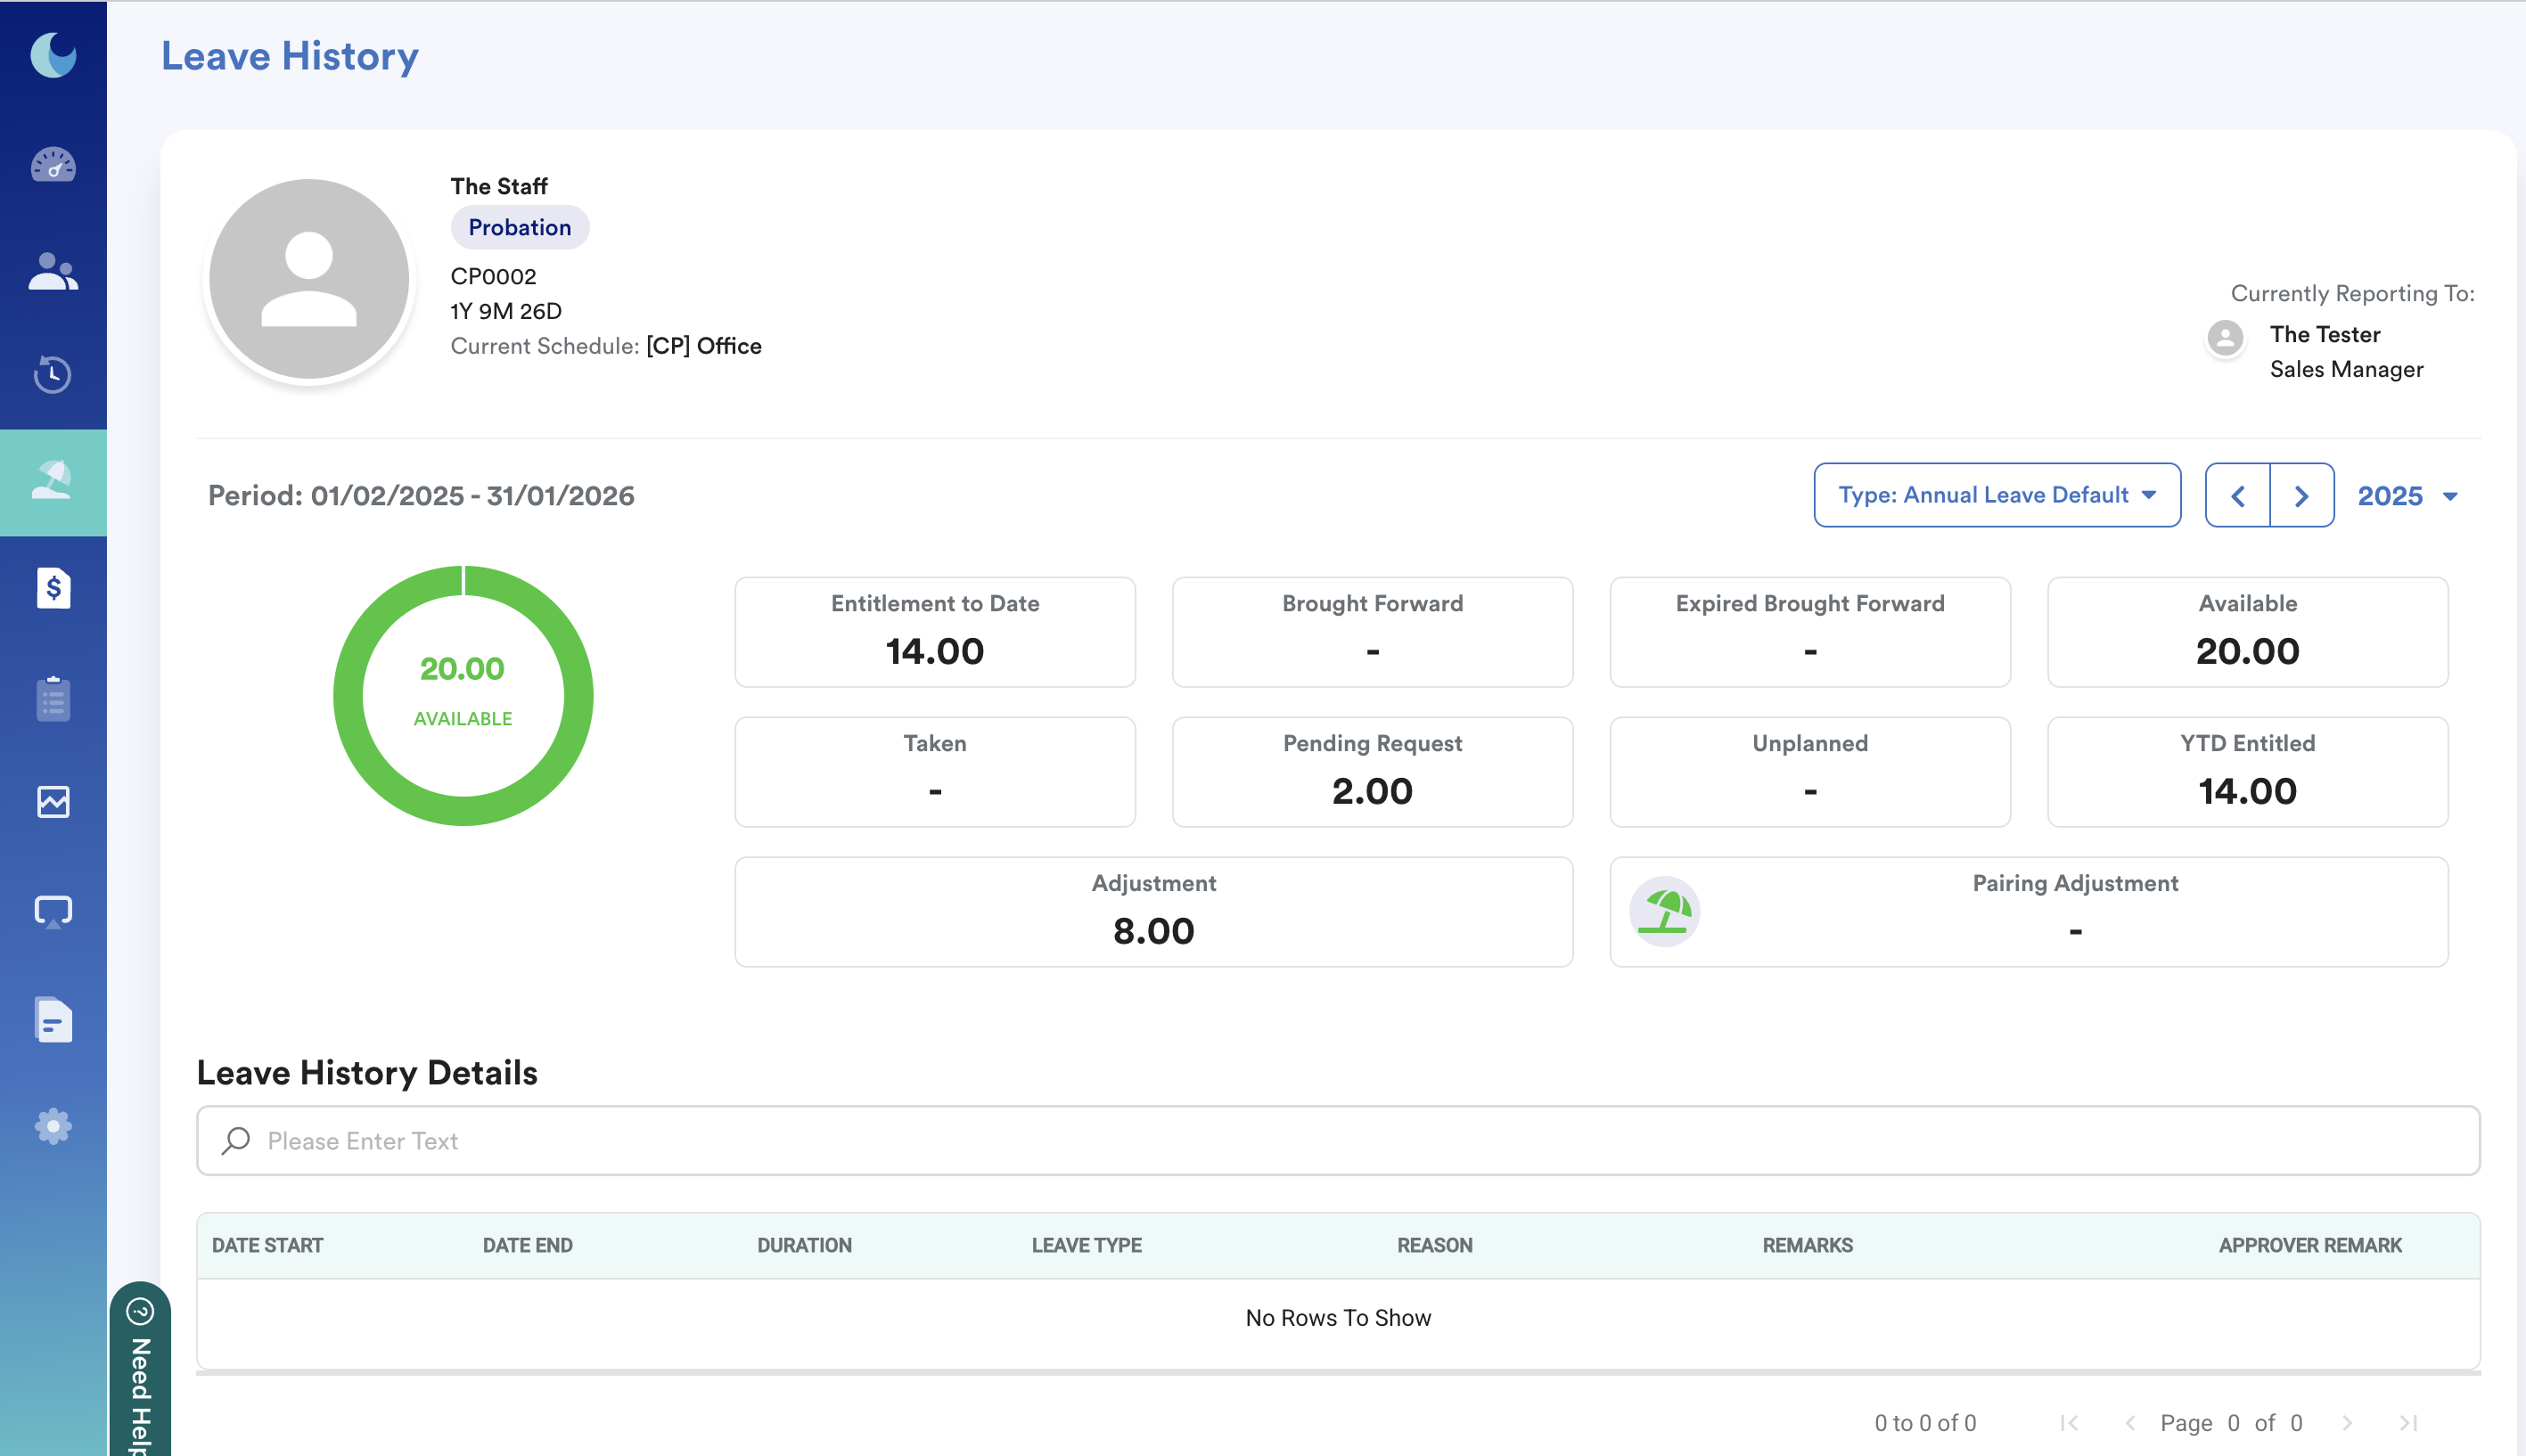Image resolution: width=2526 pixels, height=1456 pixels.
Task: Sort by the LEAVE TYPE column header
Action: tap(1086, 1245)
